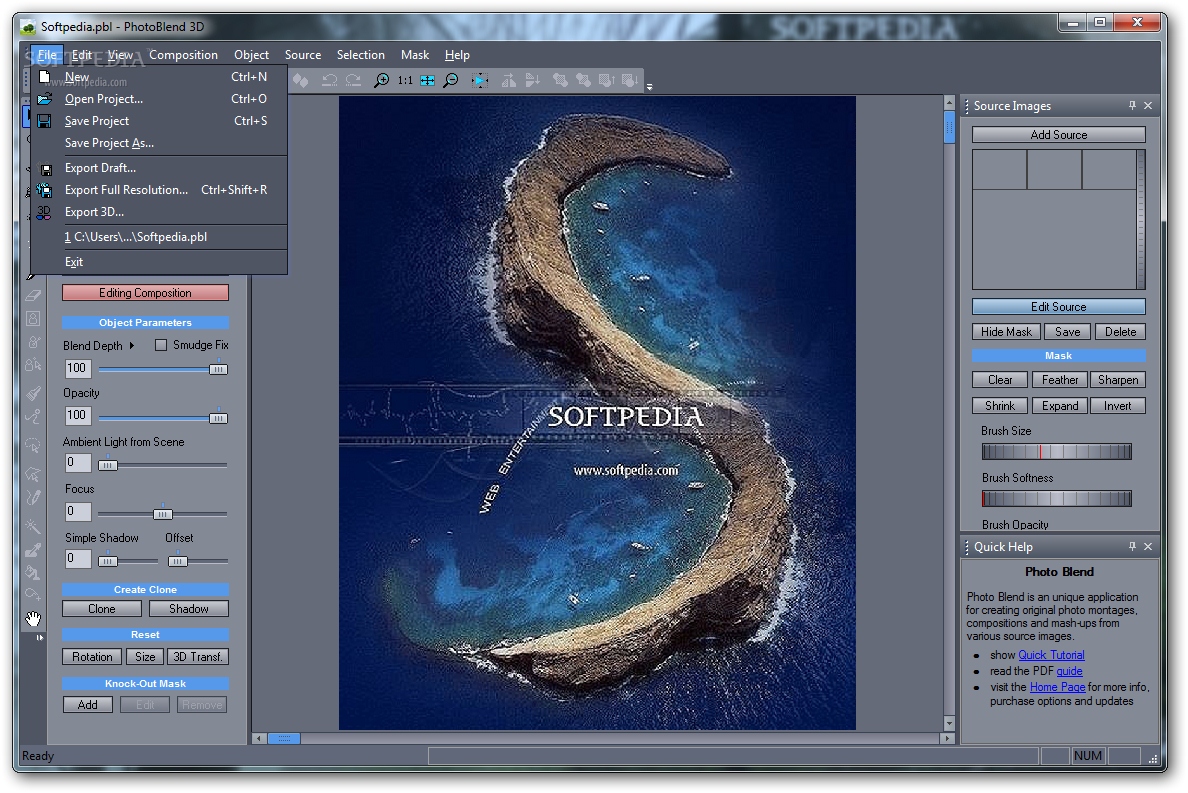Open toolbar options overflow arrow

pos(649,87)
